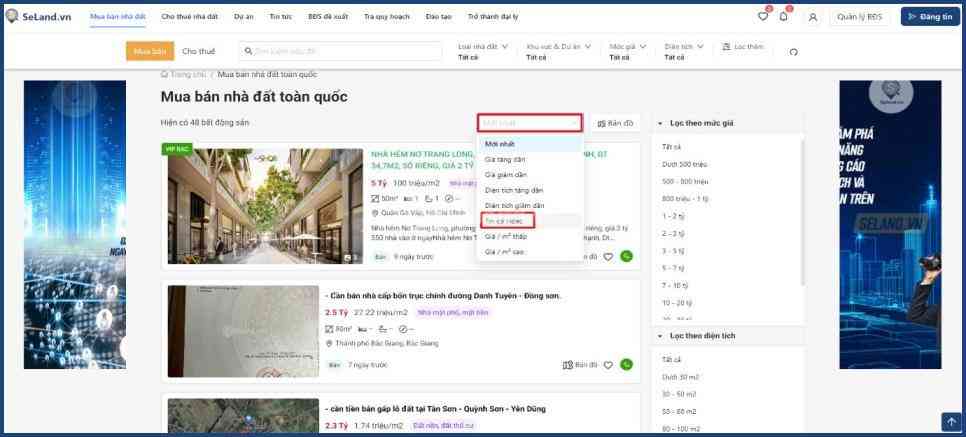Choose Giá tăng dần sort option
The height and width of the screenshot is (437, 966).
(505, 159)
